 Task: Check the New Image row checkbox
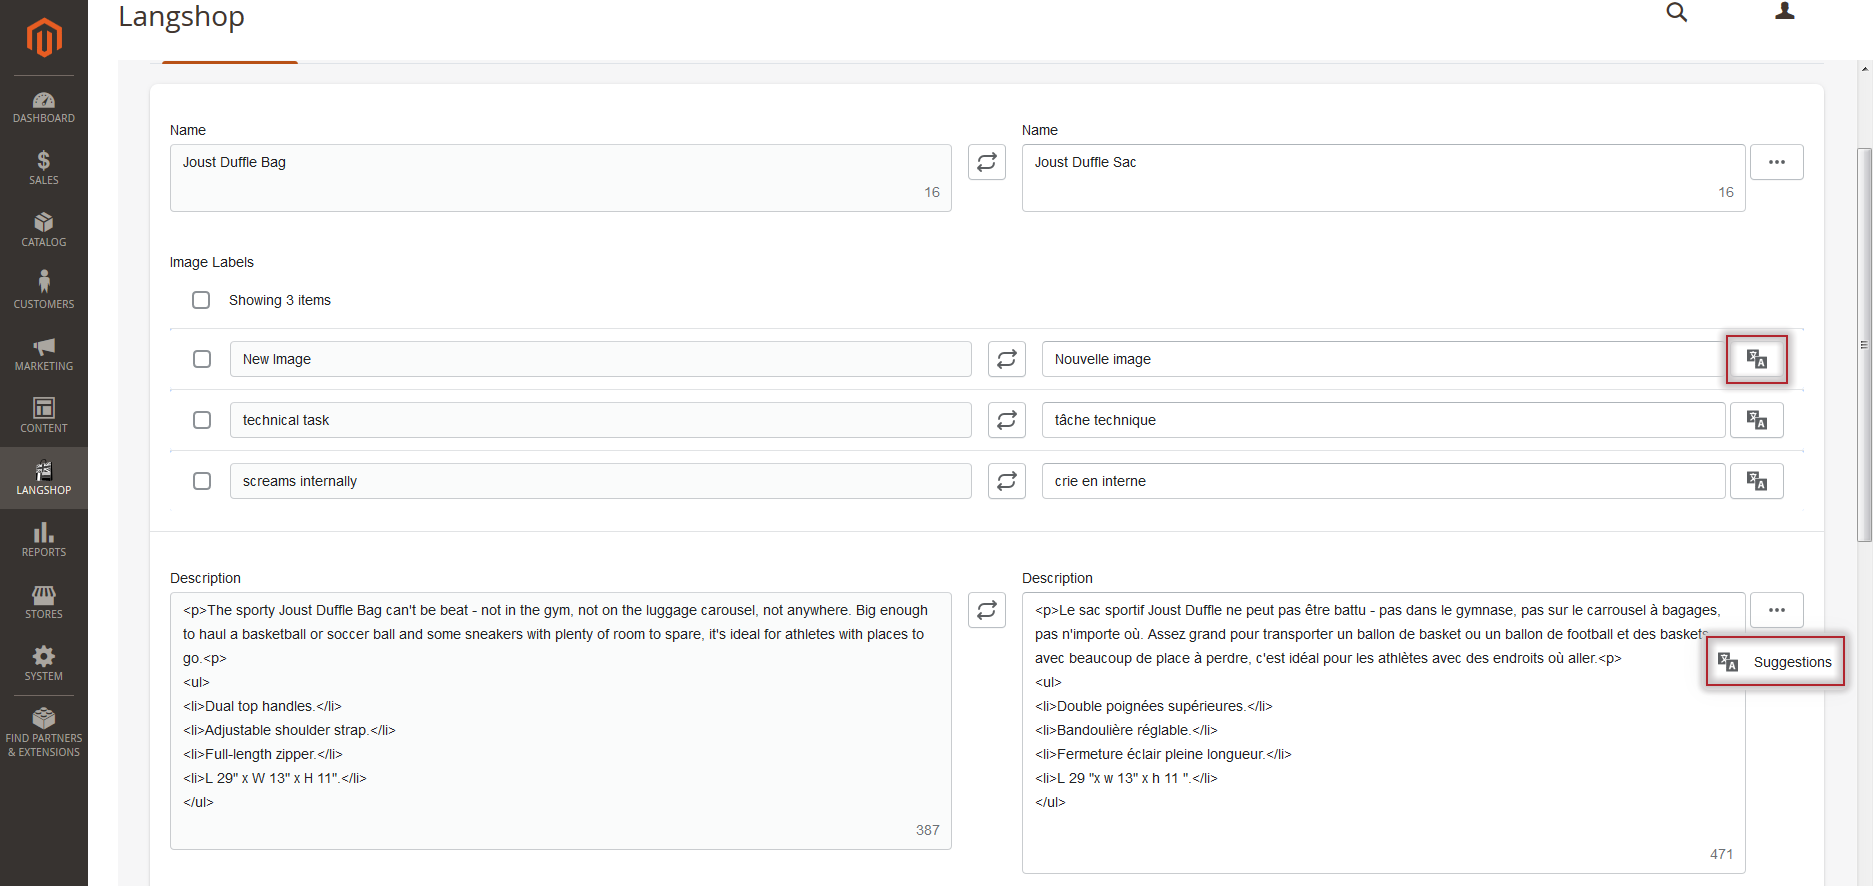pos(202,359)
